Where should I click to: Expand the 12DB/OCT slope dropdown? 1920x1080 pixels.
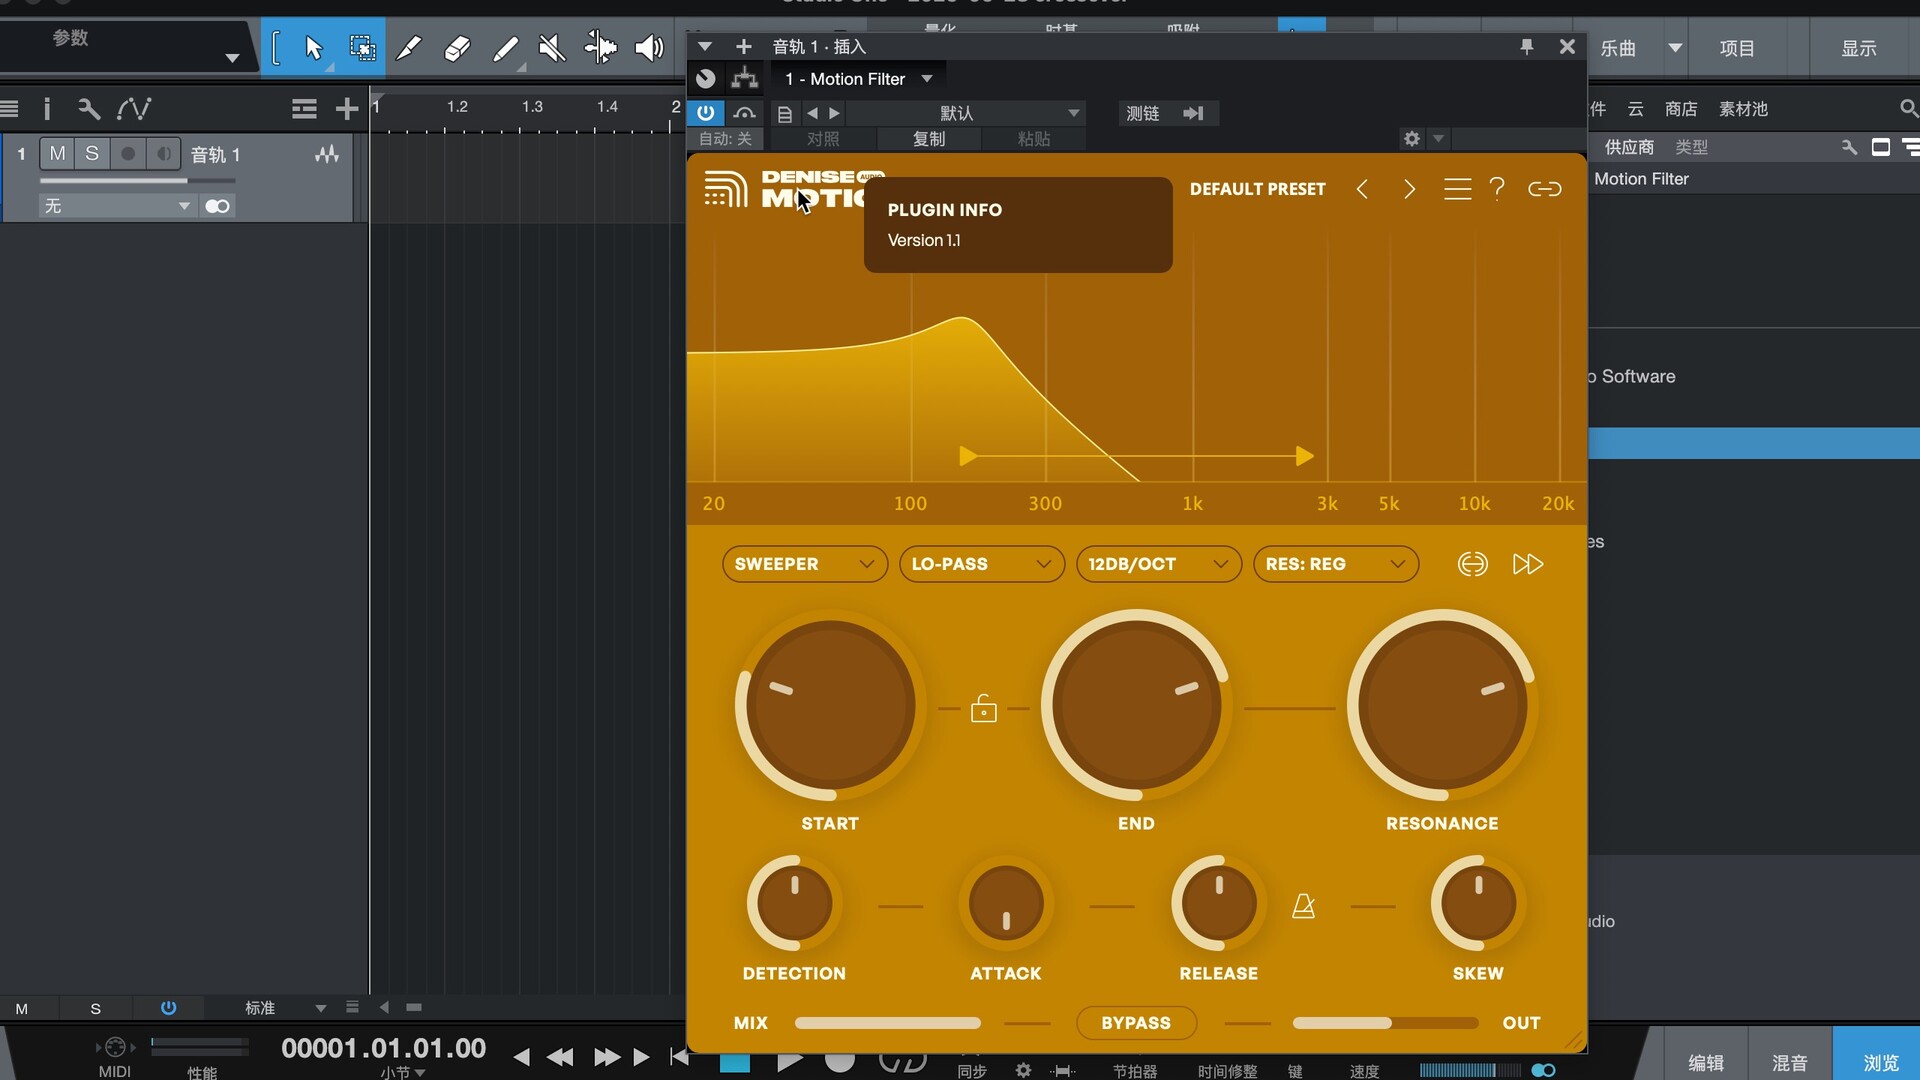(1158, 564)
